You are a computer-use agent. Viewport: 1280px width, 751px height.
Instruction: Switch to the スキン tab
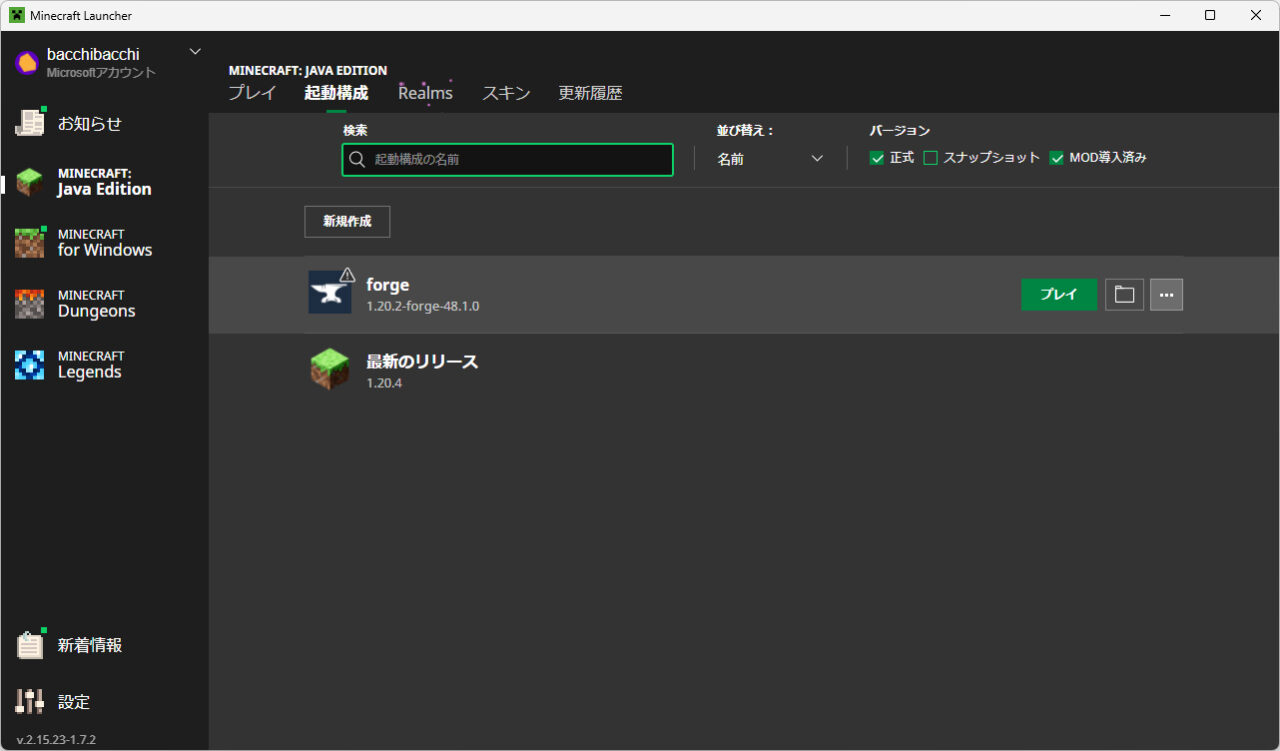(505, 92)
